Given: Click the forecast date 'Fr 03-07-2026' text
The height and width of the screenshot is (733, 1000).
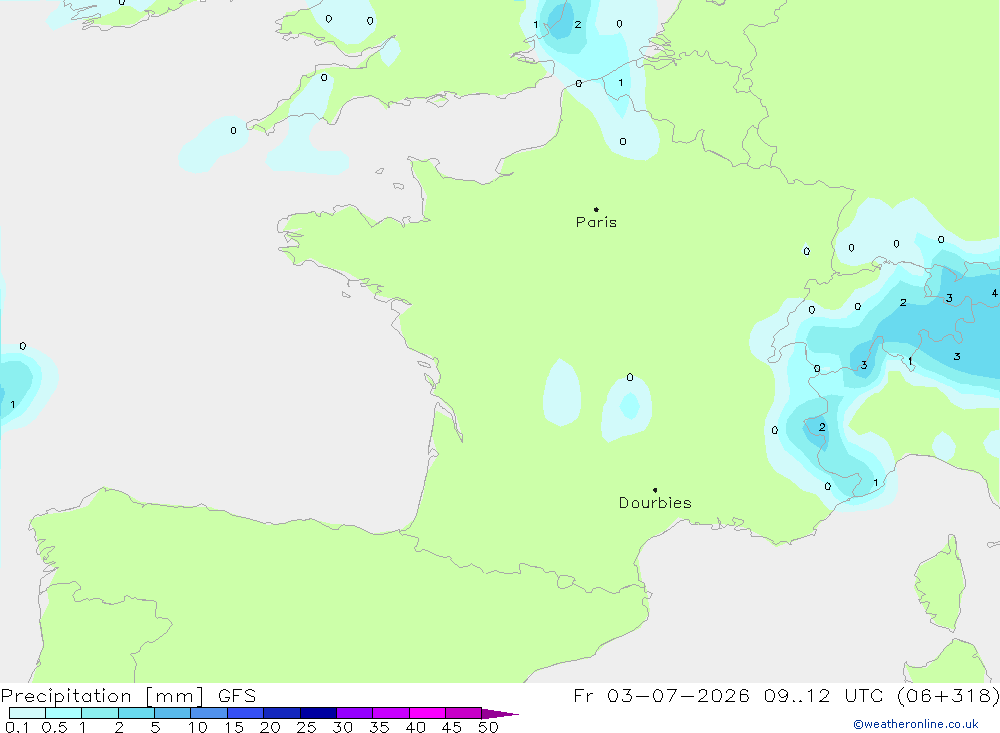Looking at the screenshot, I should click(x=661, y=695).
